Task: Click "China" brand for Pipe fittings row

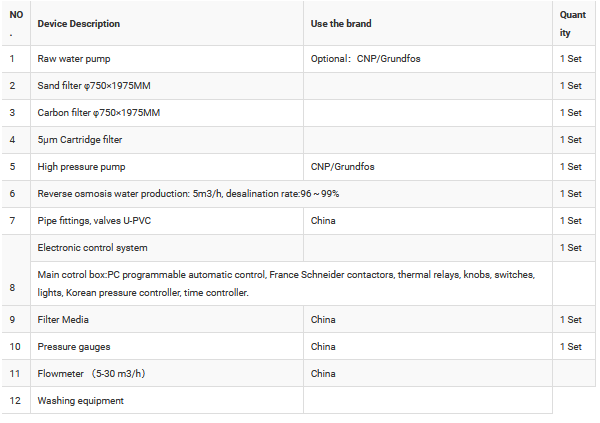Action: tap(323, 220)
